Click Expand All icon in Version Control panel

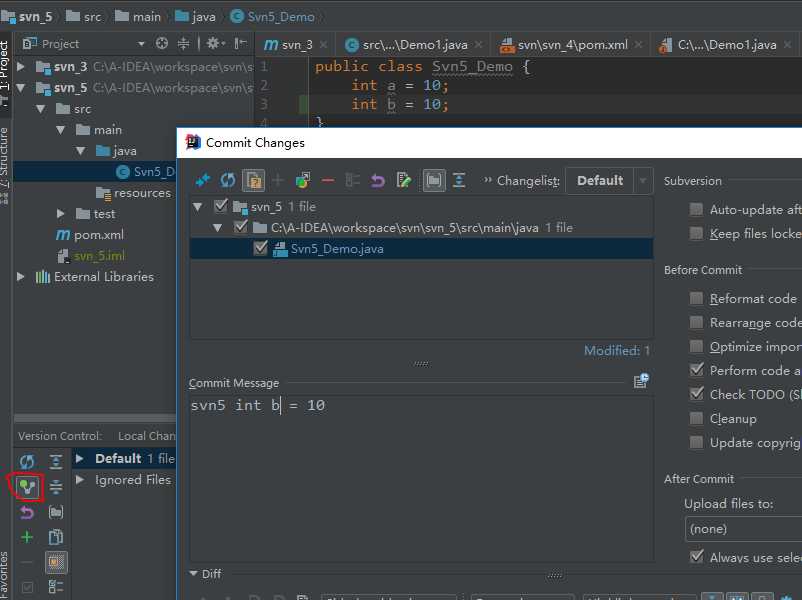point(56,462)
